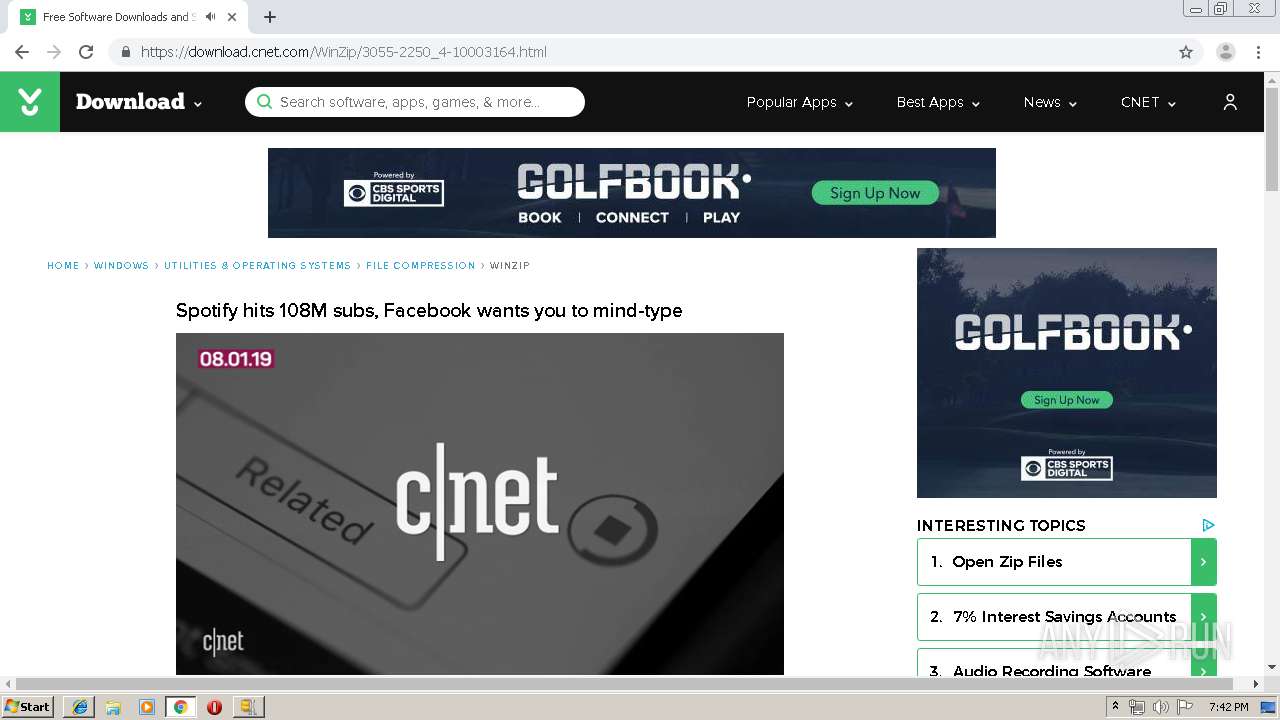The image size is (1280, 720).
Task: Open Chrome profile avatar icon
Action: [1226, 52]
